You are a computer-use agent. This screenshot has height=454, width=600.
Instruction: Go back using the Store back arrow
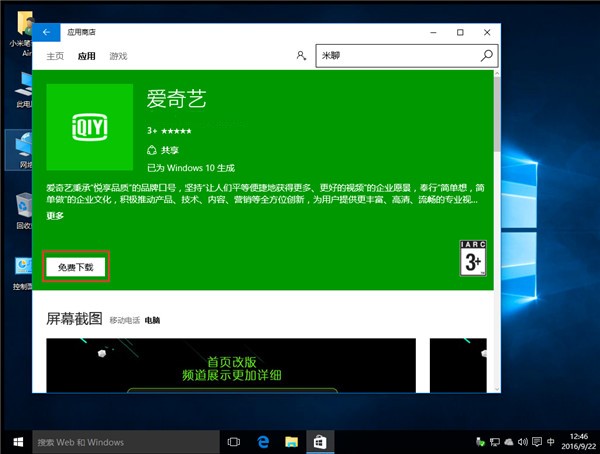coord(46,33)
